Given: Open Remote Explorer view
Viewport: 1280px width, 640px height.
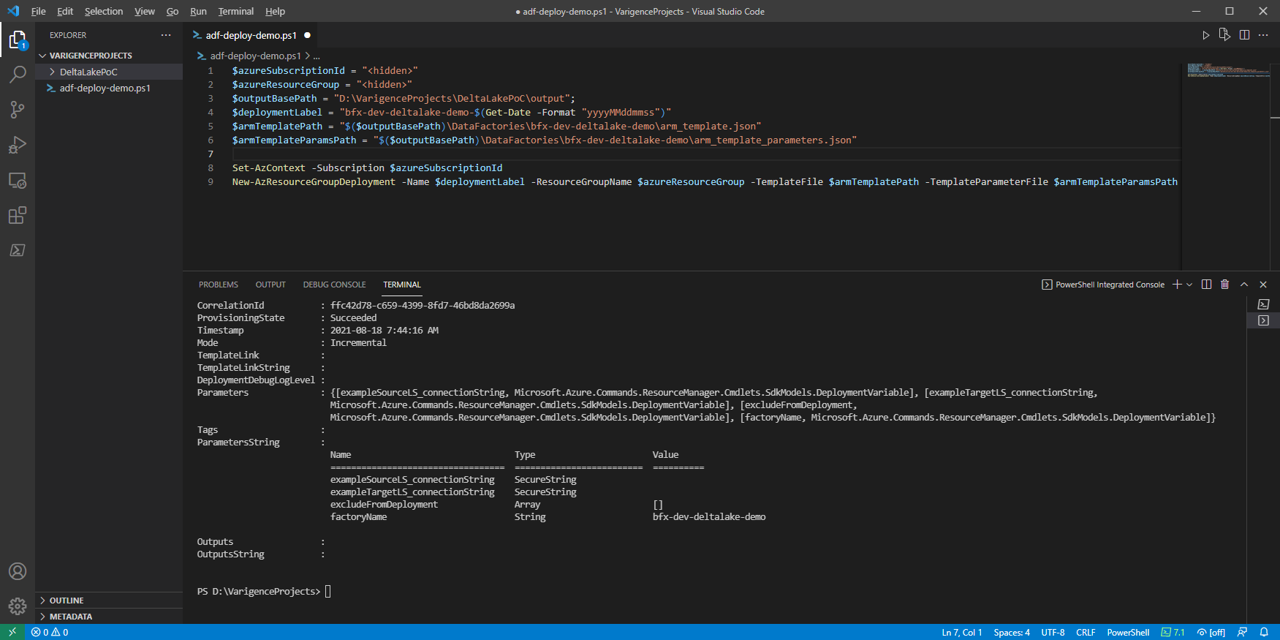Looking at the screenshot, I should point(17,180).
